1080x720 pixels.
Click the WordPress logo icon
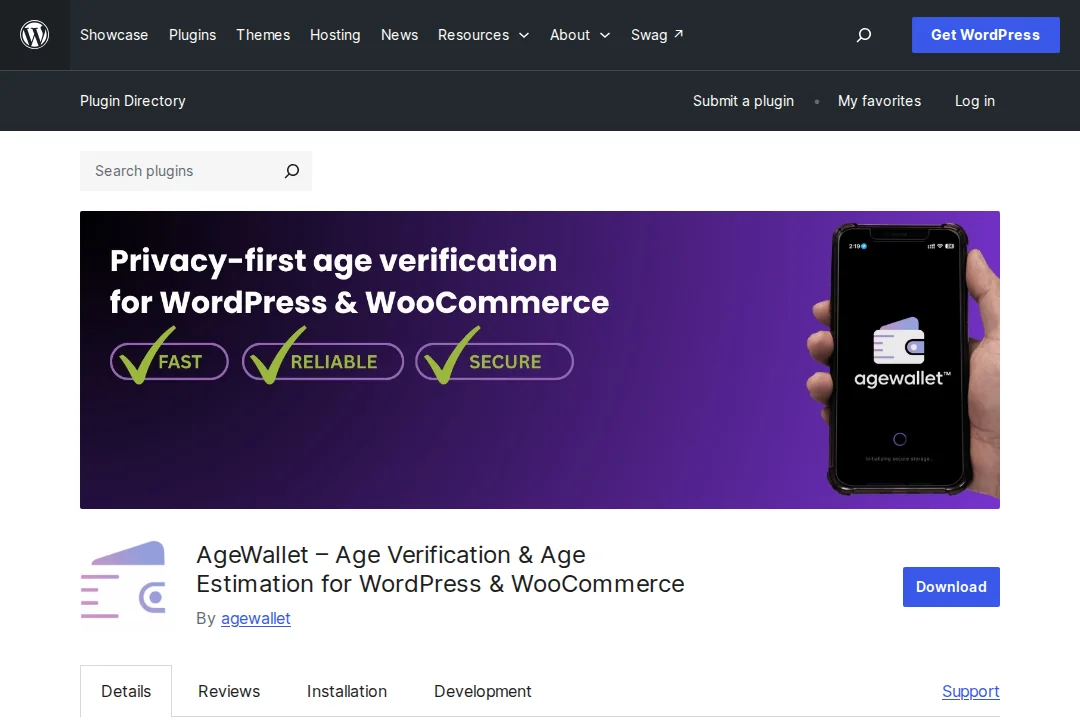click(x=34, y=34)
